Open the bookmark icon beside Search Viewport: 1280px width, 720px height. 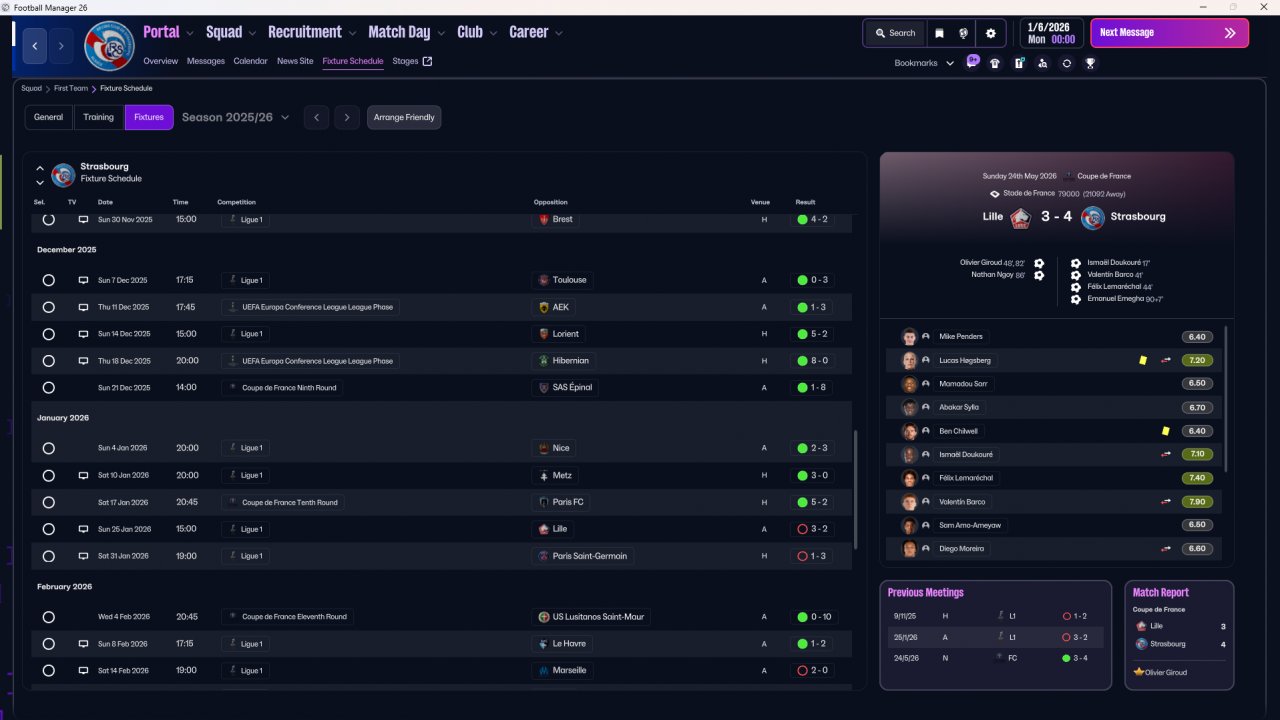(x=939, y=33)
